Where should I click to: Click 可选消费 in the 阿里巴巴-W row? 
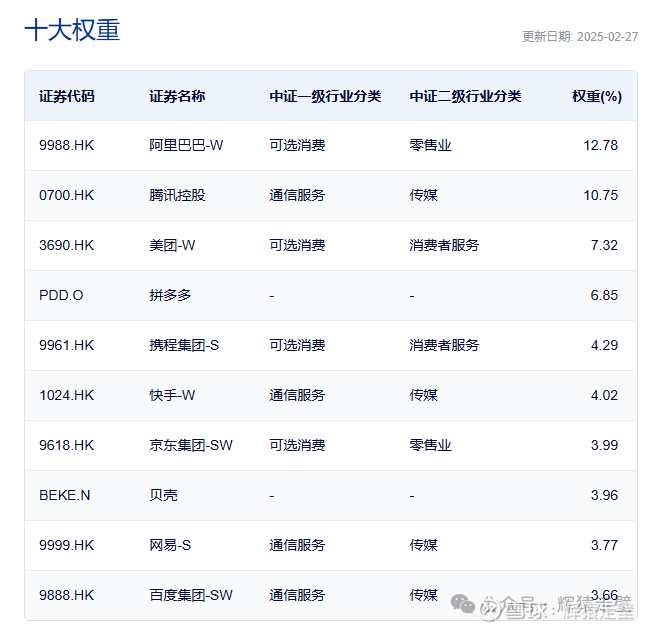[297, 145]
